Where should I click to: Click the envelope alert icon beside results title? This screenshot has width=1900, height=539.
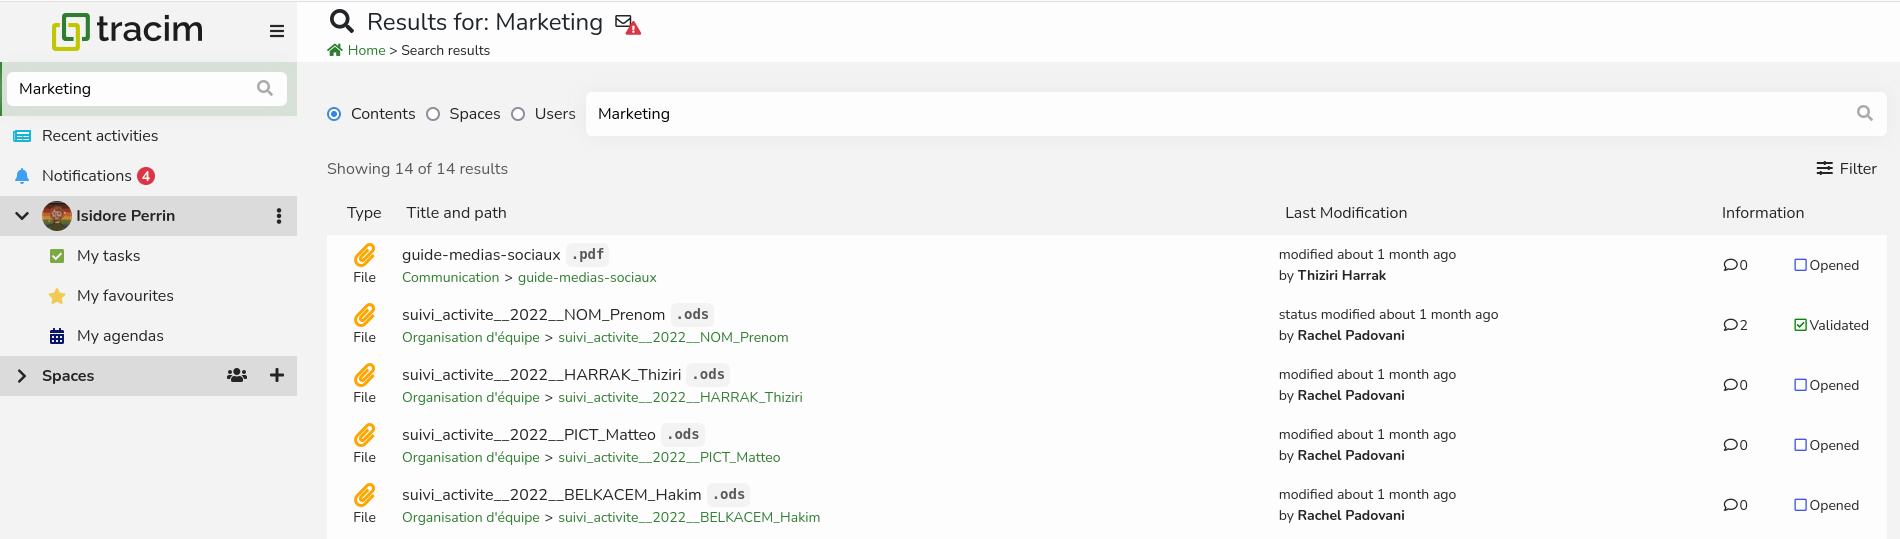pos(627,23)
